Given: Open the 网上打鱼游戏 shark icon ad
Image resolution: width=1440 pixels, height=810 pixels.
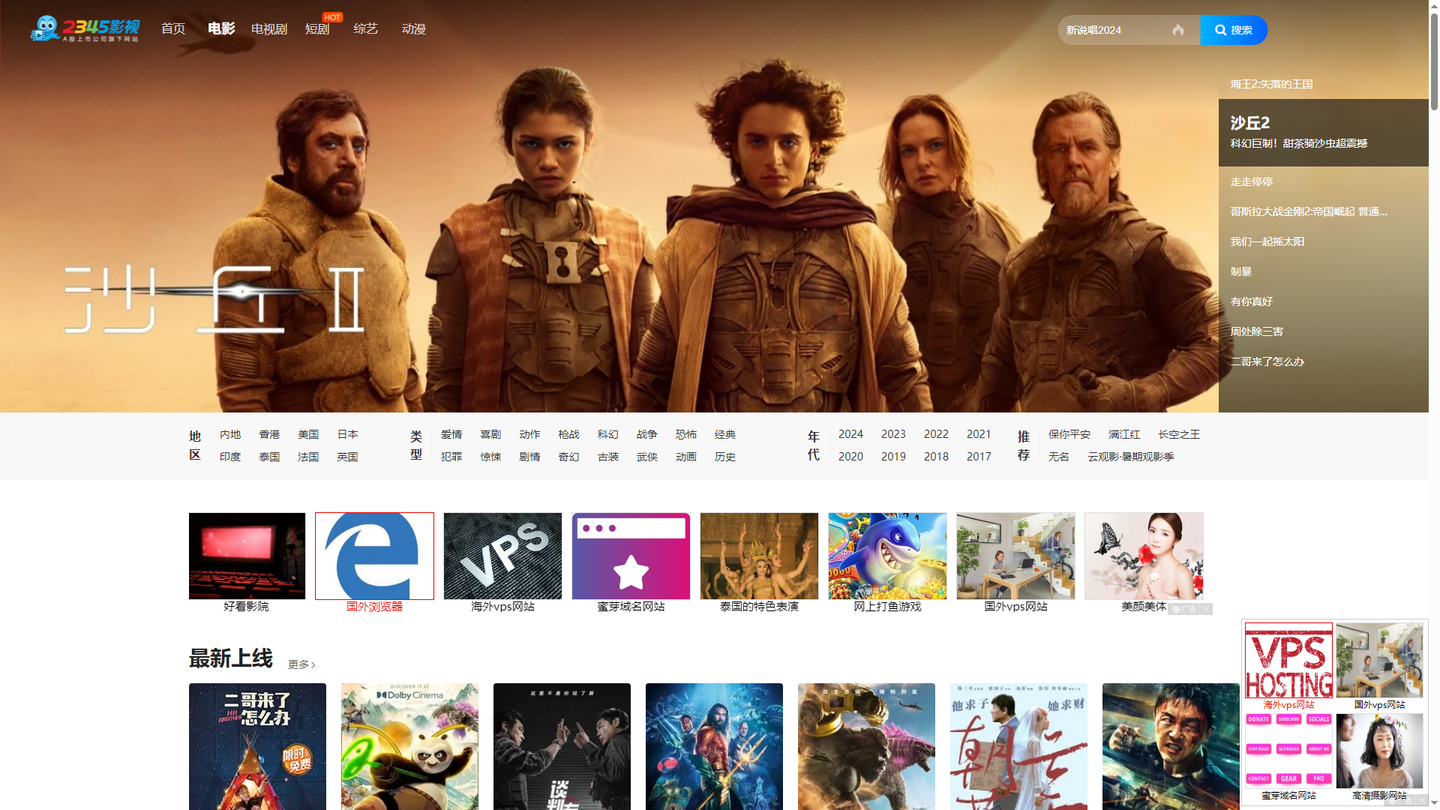Looking at the screenshot, I should (x=888, y=556).
